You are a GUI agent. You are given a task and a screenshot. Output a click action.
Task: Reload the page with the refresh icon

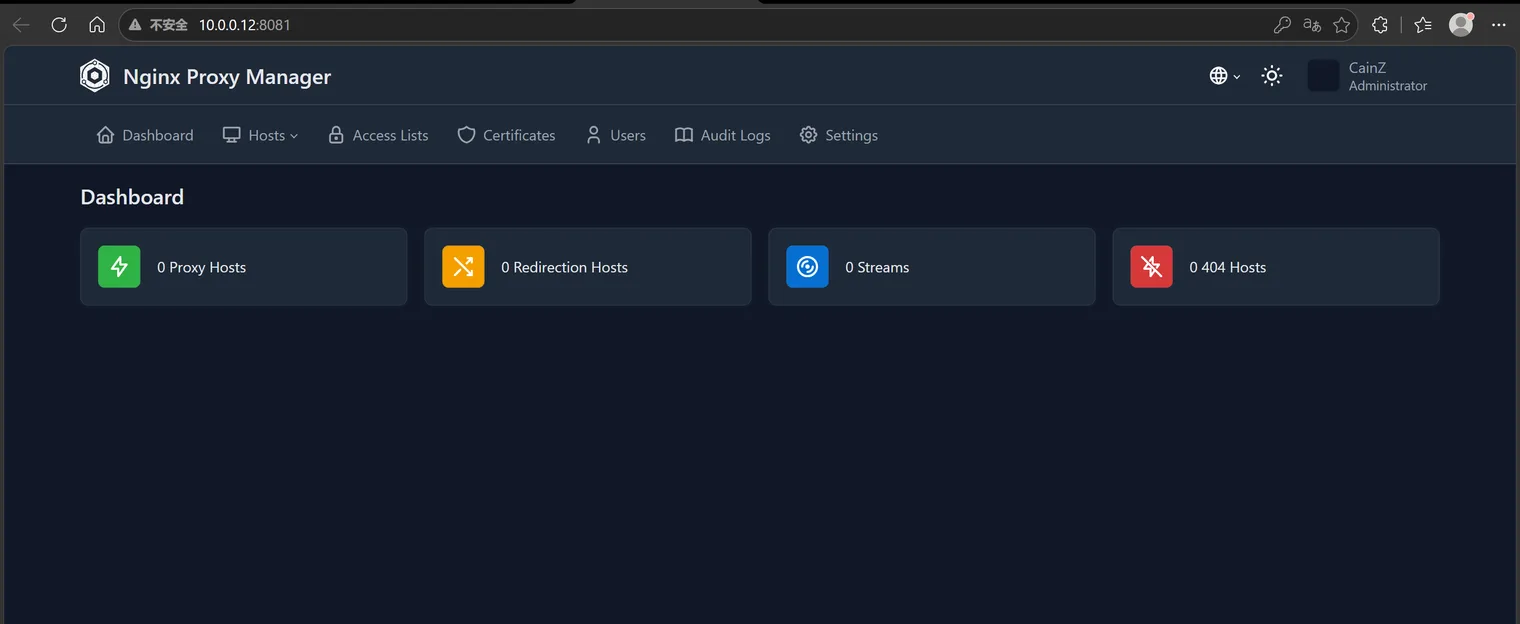click(59, 25)
